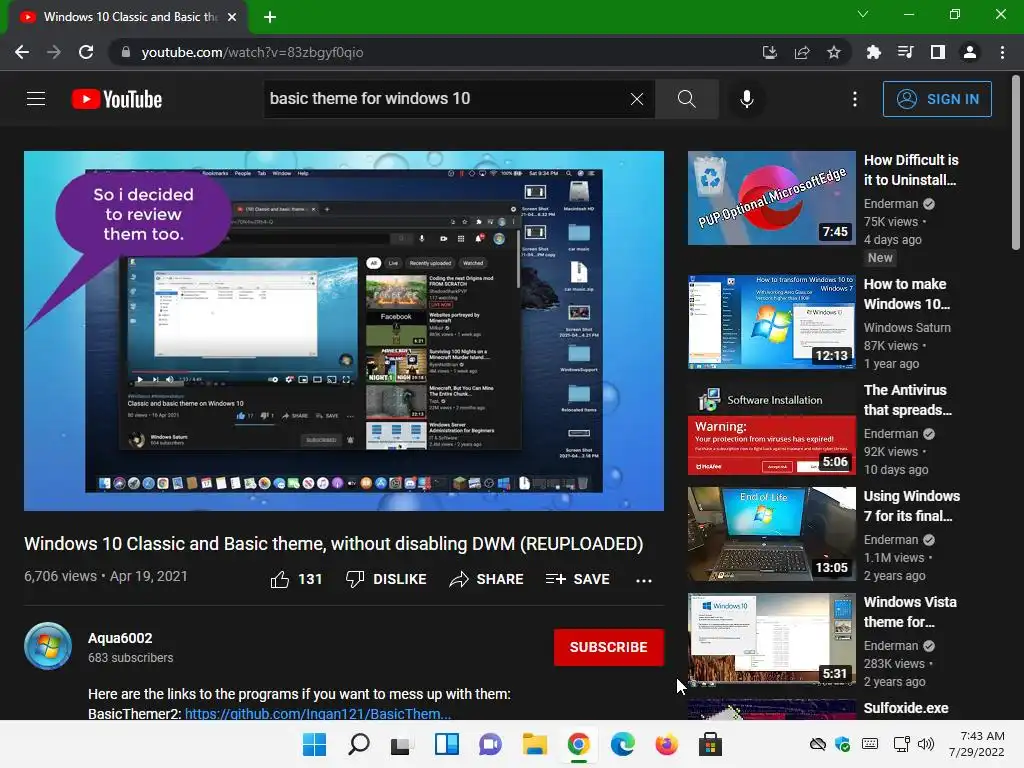Click the address bar URL
This screenshot has width=1024, height=768.
252,52
